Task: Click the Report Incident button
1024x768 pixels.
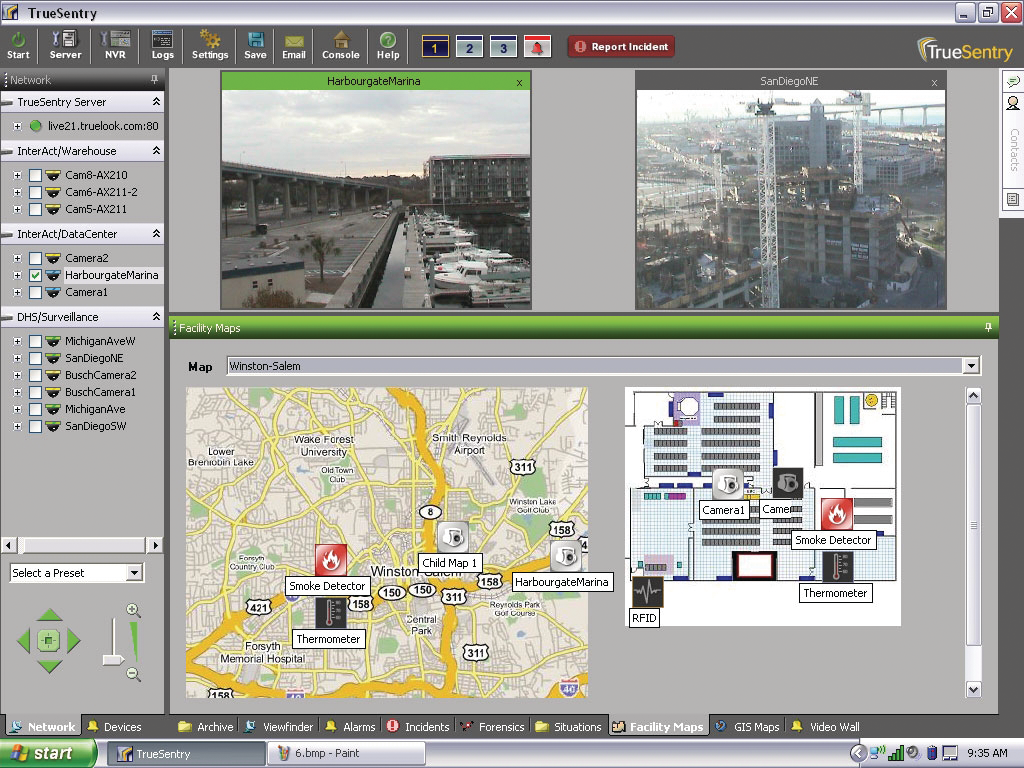Action: tap(621, 47)
